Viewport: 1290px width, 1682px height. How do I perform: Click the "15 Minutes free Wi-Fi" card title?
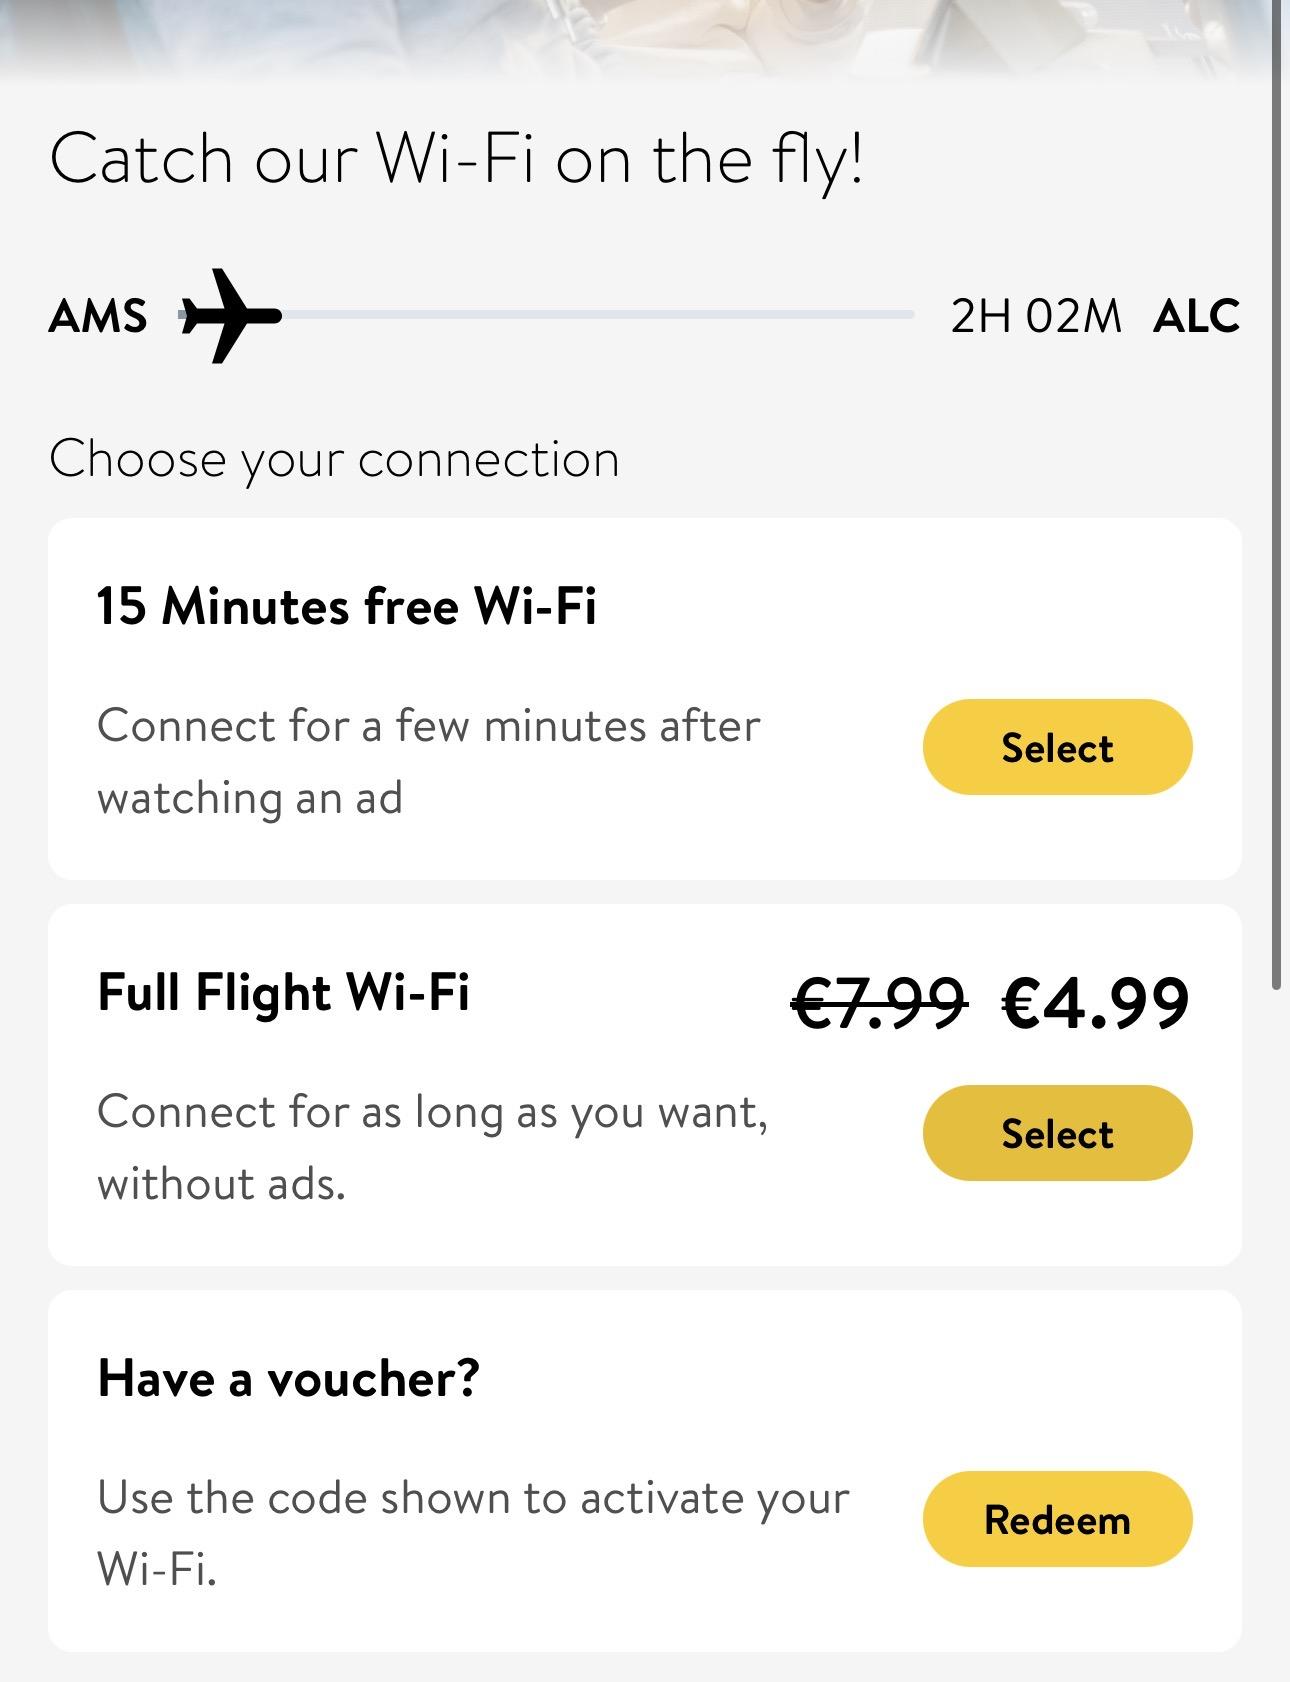point(346,606)
